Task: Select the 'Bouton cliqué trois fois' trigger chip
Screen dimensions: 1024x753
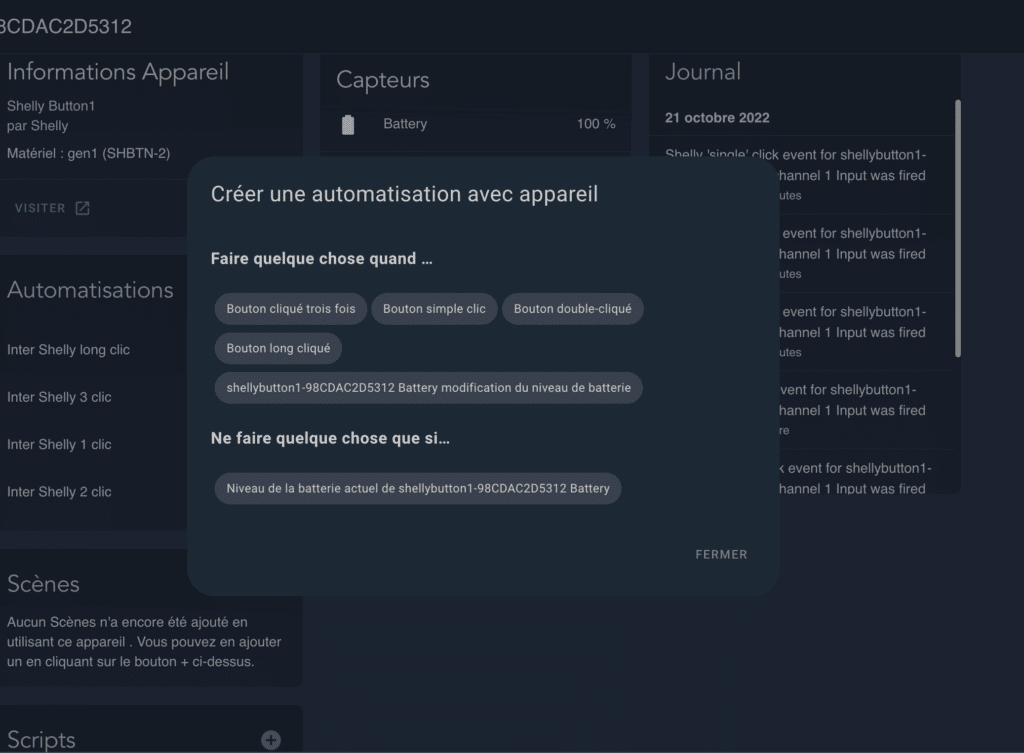Action: pyautogui.click(x=291, y=309)
